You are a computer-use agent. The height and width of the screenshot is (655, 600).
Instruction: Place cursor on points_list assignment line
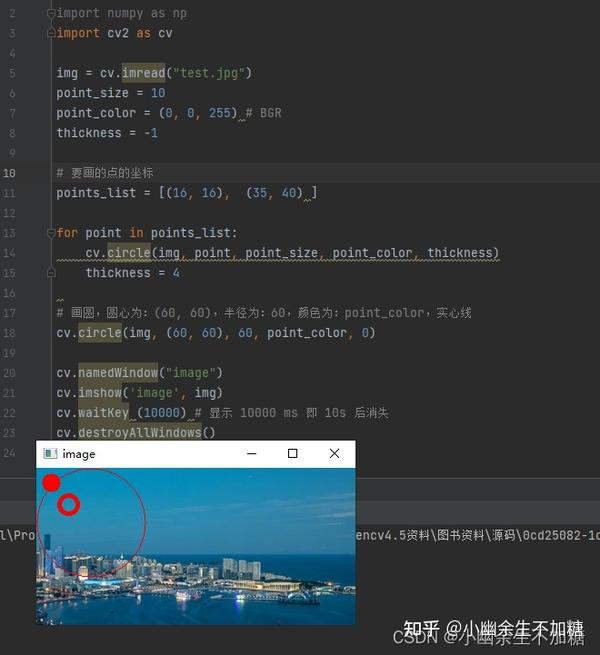[187, 193]
